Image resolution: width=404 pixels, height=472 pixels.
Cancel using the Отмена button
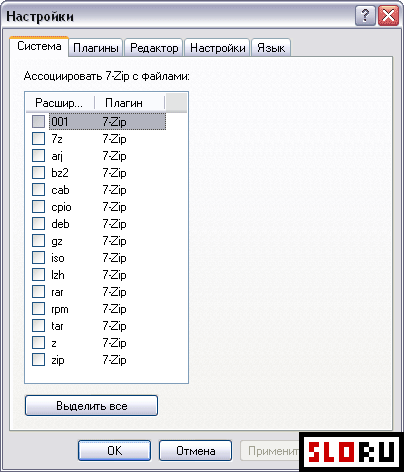coord(195,451)
